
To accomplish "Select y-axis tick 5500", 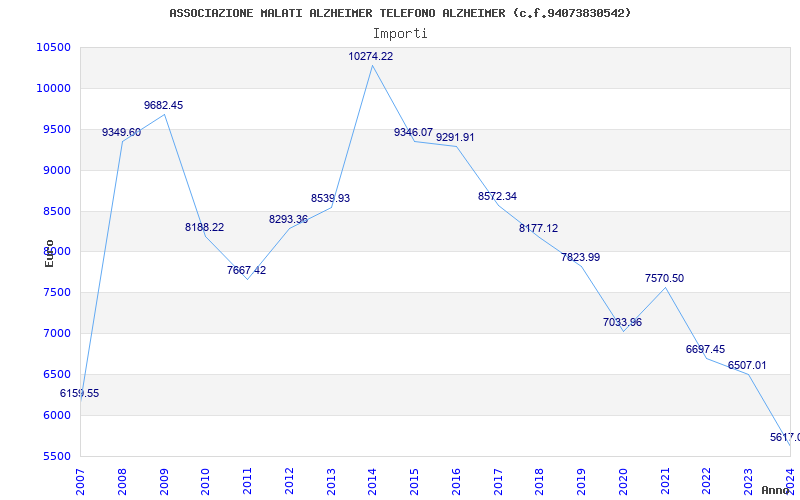I will click(x=56, y=456).
